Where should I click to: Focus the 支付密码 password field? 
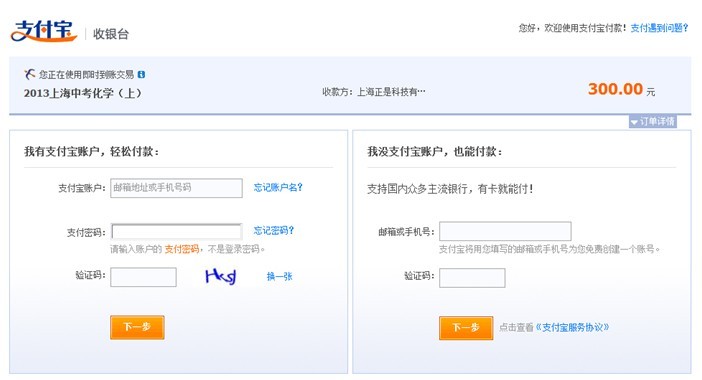pos(176,231)
